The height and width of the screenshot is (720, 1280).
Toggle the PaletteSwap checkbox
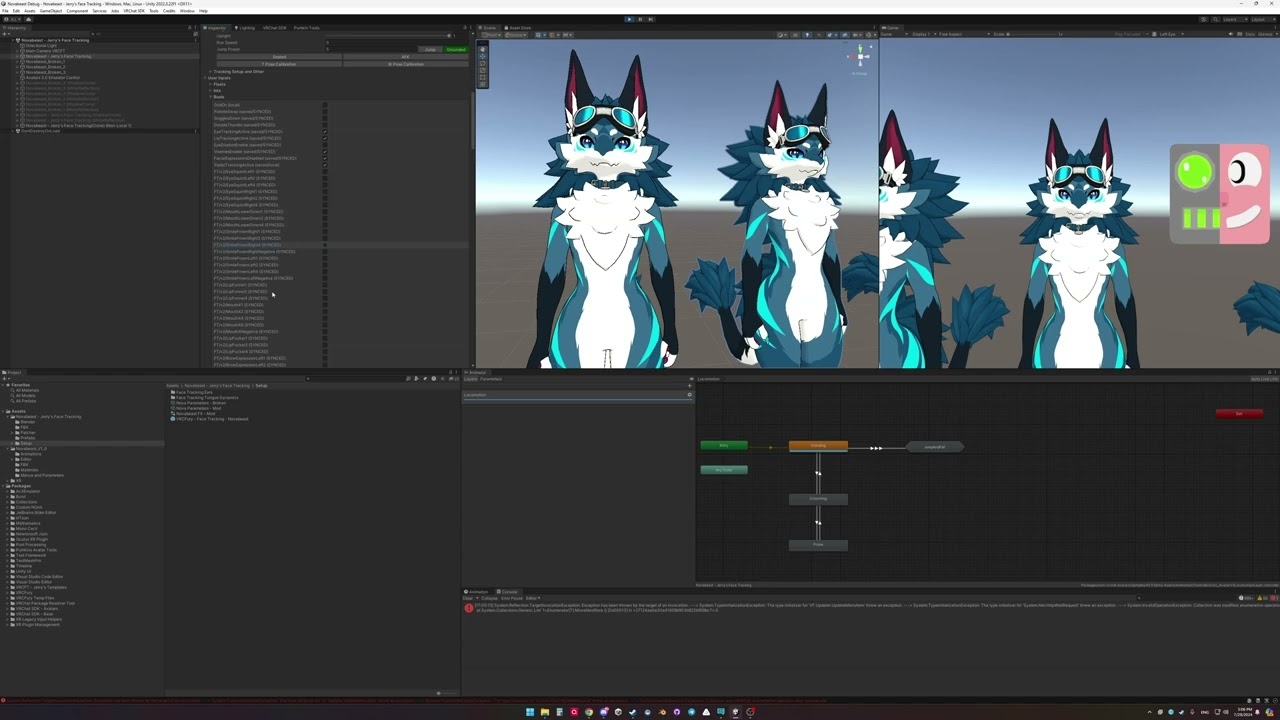pyautogui.click(x=325, y=112)
